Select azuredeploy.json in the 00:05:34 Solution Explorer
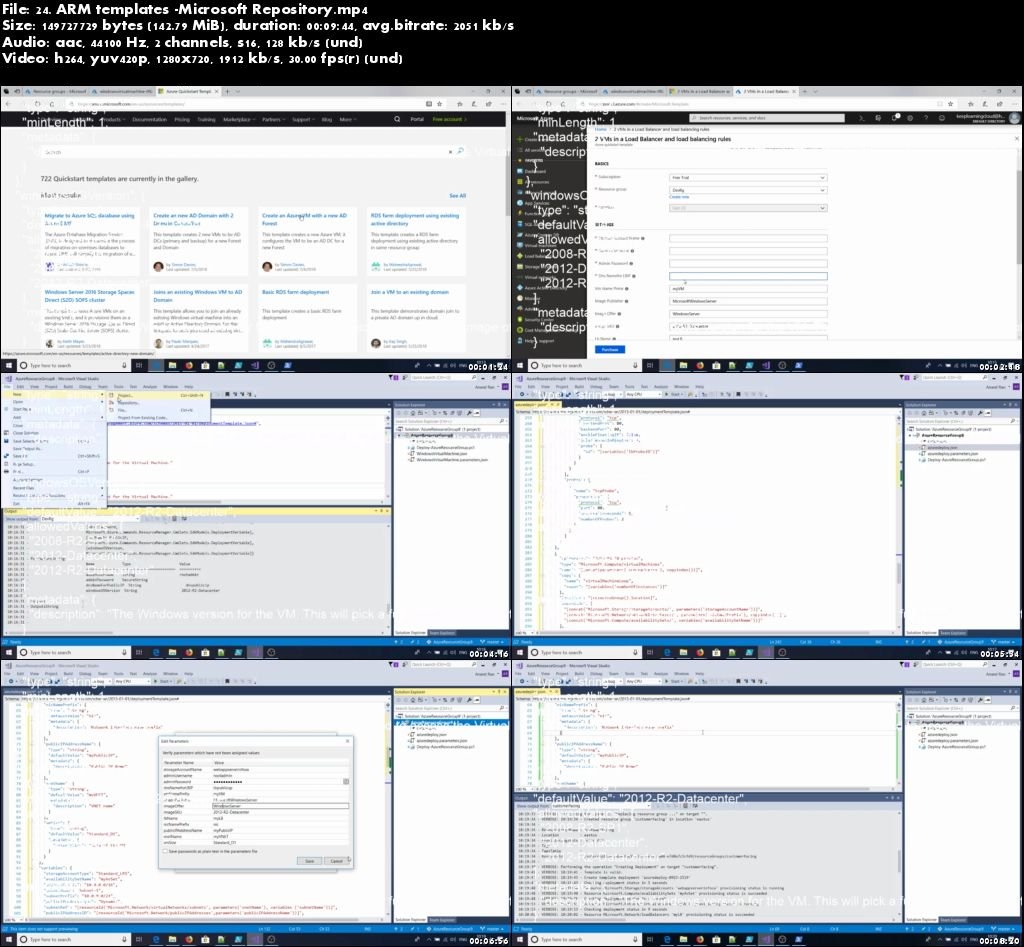This screenshot has height=947, width=1024. (942, 447)
